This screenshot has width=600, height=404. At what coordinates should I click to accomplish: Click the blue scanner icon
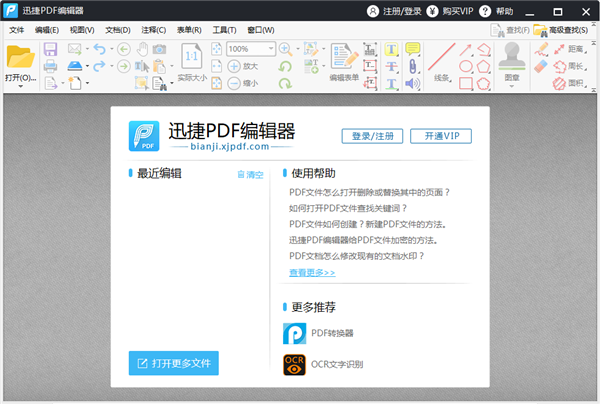[75, 66]
